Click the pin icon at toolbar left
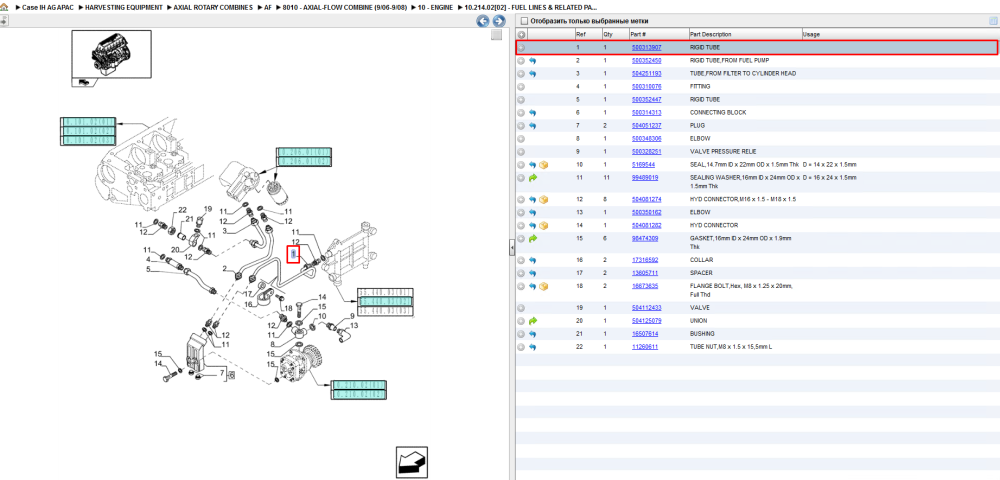Viewport: 1000px width, 480px height. tap(4, 21)
